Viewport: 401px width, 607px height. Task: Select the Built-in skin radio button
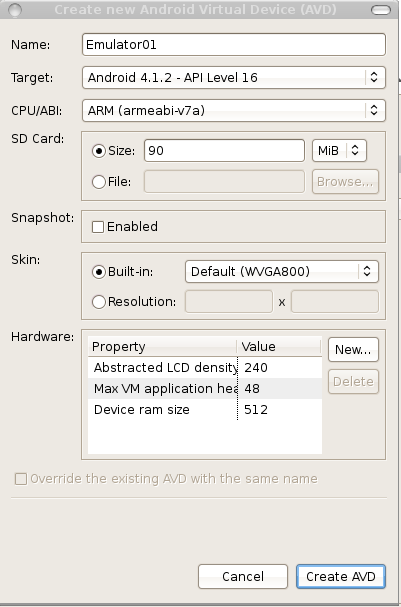99,272
